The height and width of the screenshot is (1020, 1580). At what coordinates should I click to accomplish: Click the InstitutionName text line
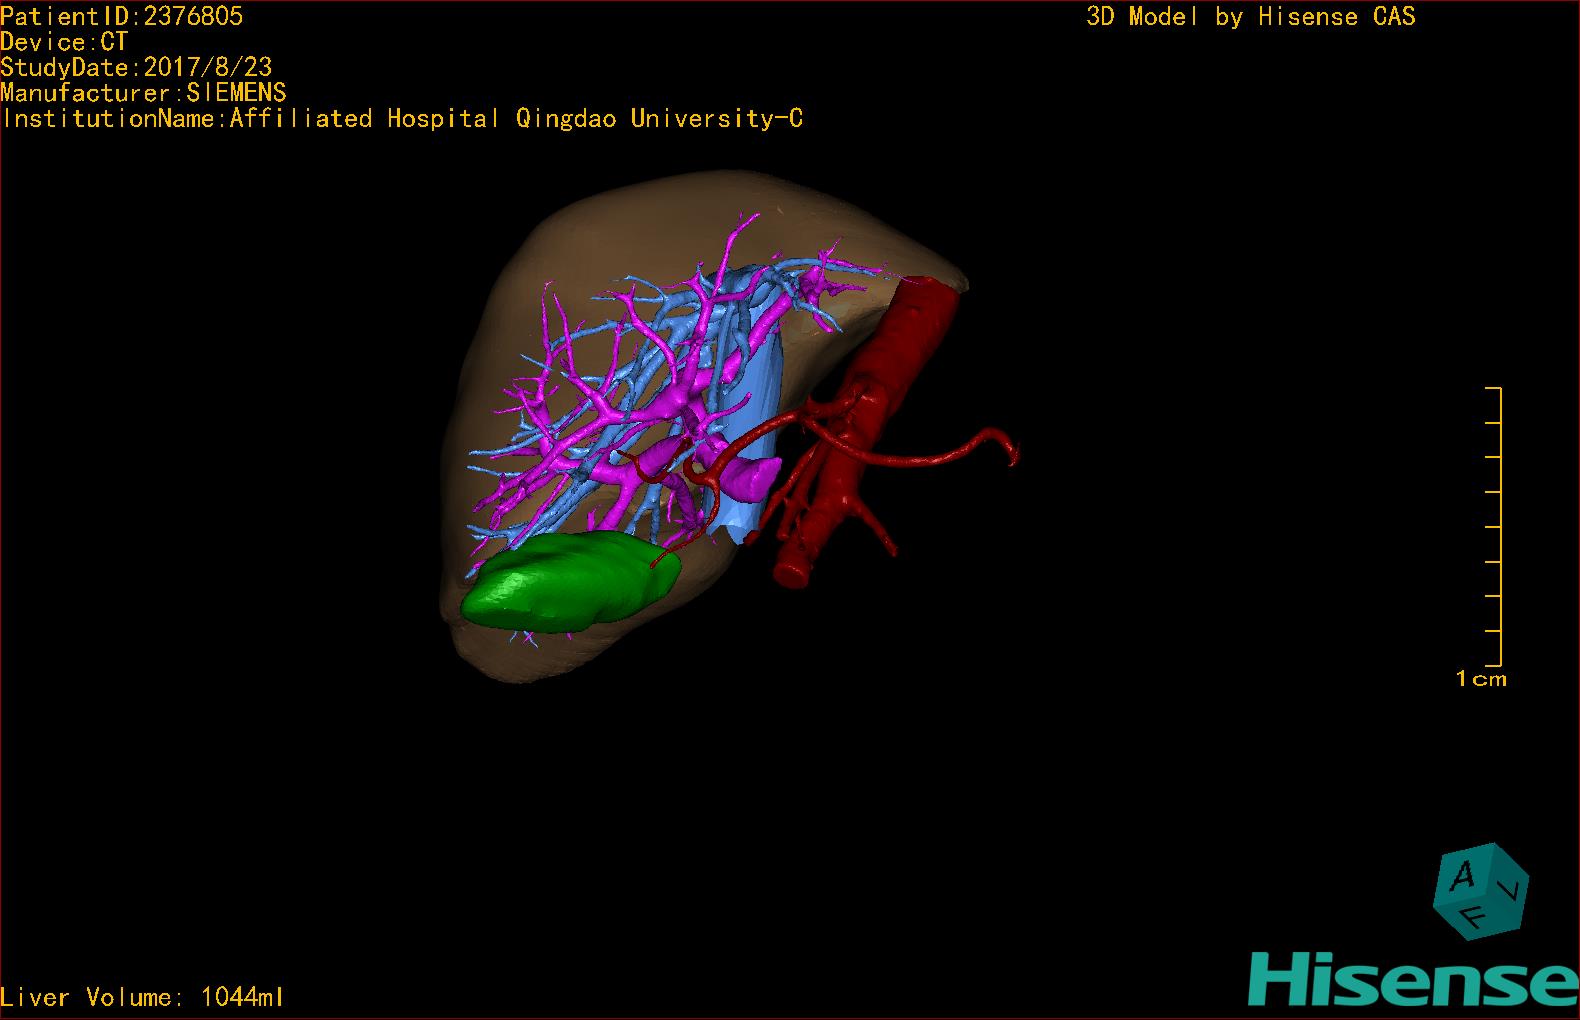(x=402, y=119)
